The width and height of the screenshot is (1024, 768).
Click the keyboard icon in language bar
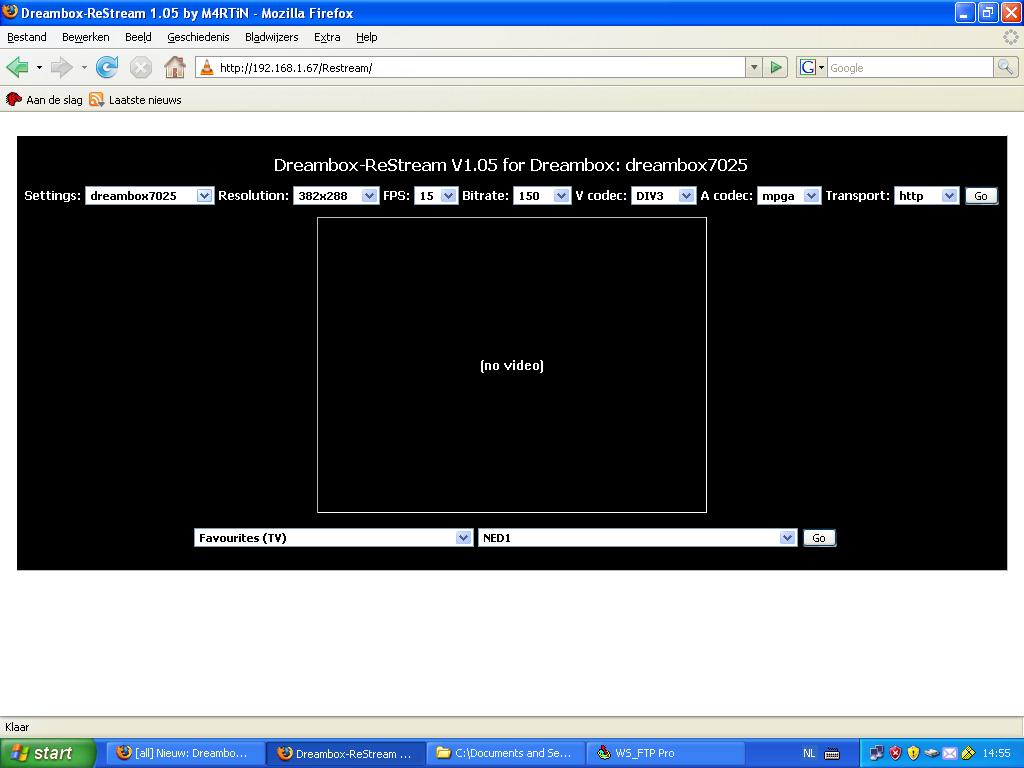click(832, 754)
